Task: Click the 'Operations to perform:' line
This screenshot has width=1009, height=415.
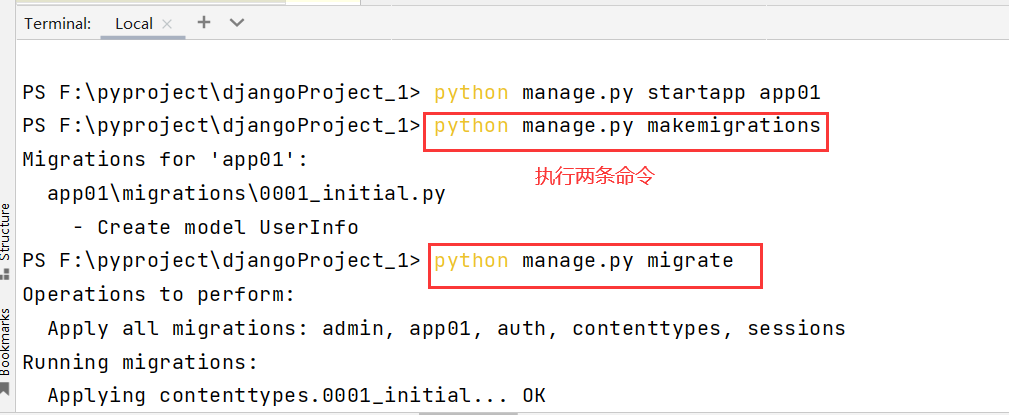Action: click(x=158, y=295)
